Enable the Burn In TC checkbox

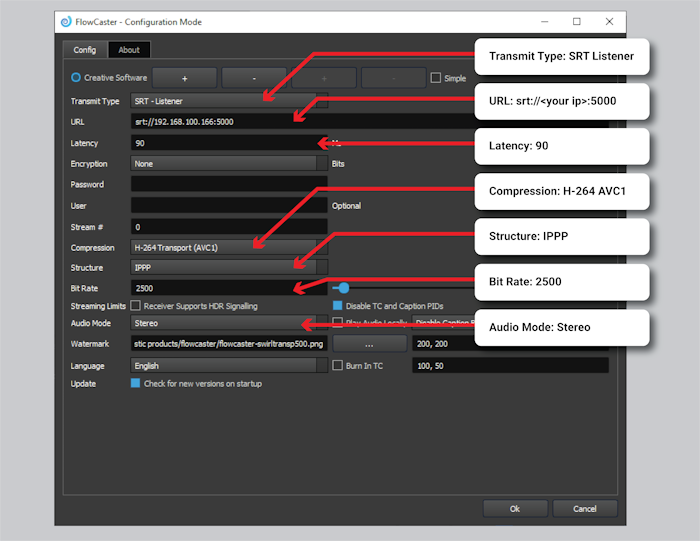tap(338, 365)
